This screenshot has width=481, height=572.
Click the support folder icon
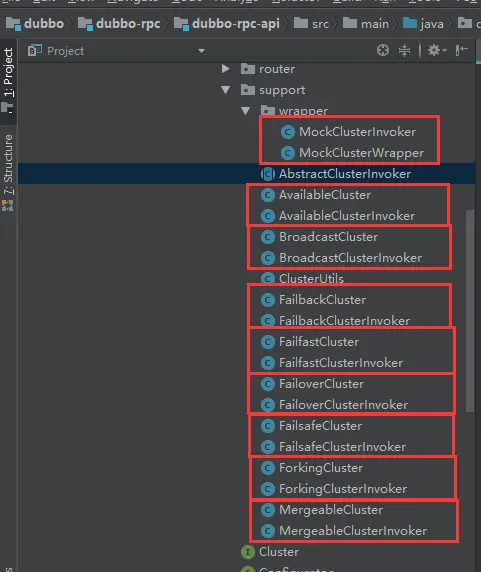(x=248, y=90)
